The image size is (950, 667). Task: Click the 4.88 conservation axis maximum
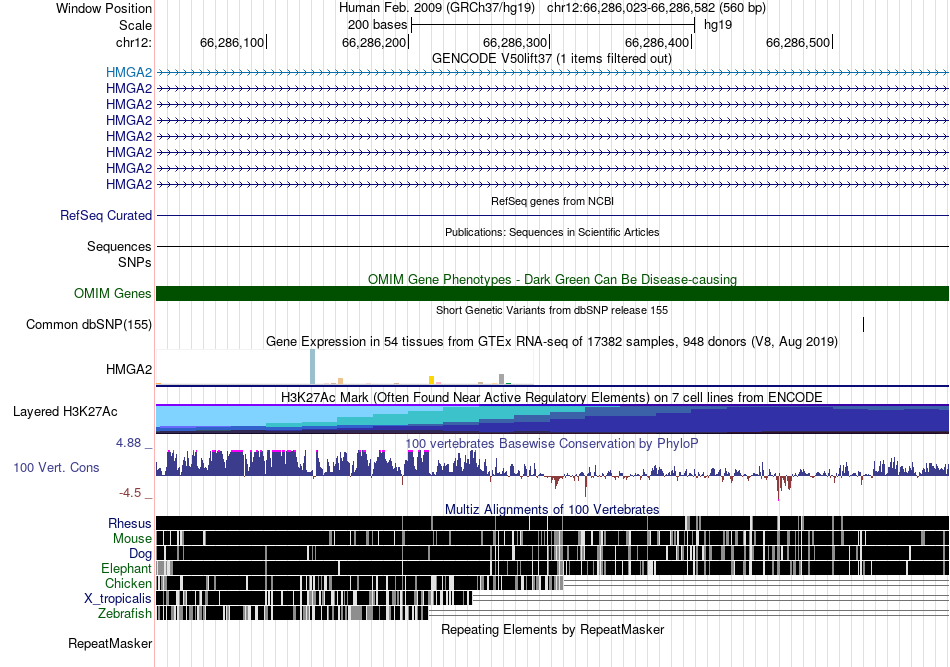pos(128,443)
